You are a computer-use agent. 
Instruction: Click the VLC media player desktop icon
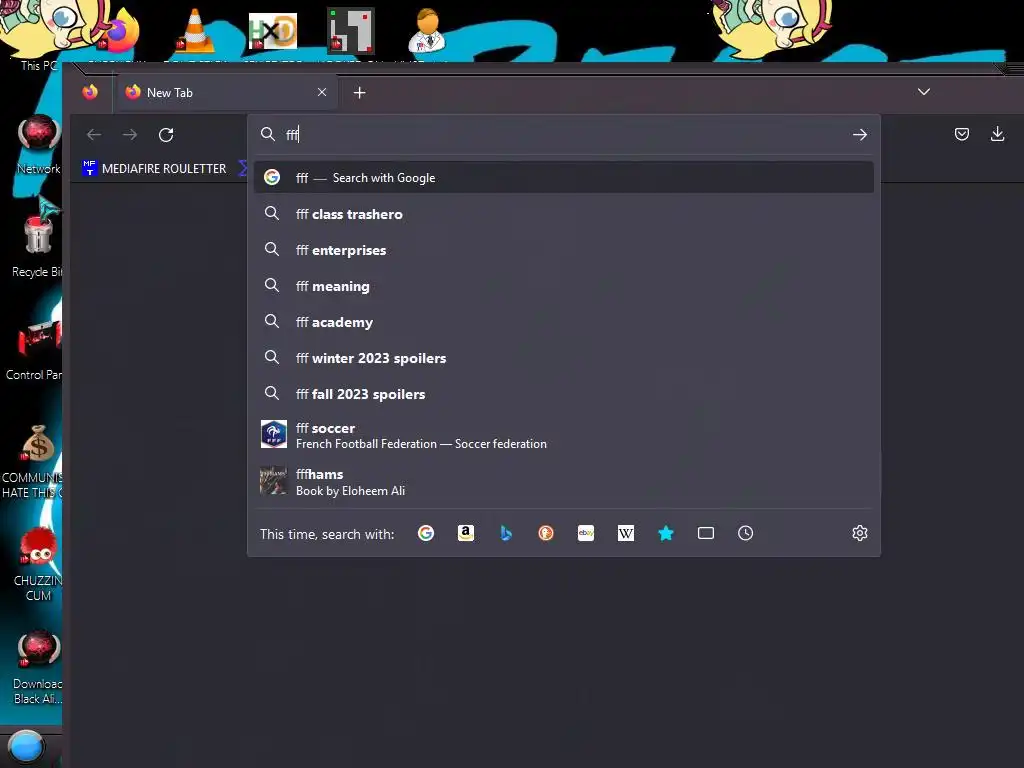tap(195, 31)
